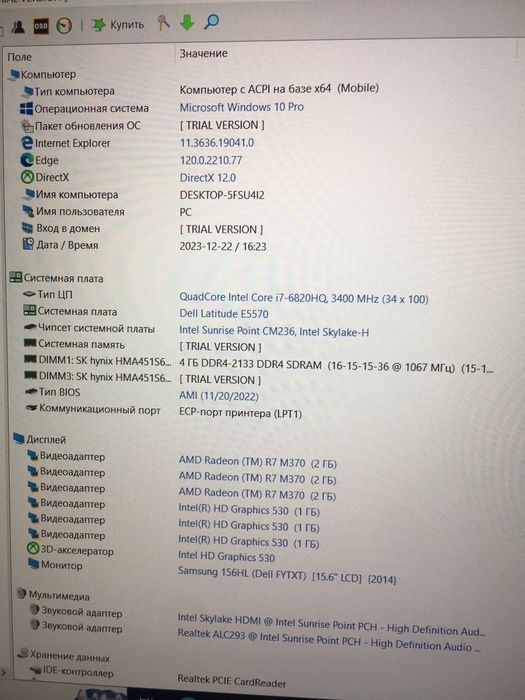Click the Мультимедиа speaker icon
The image size is (525, 700).
pyautogui.click(x=21, y=594)
